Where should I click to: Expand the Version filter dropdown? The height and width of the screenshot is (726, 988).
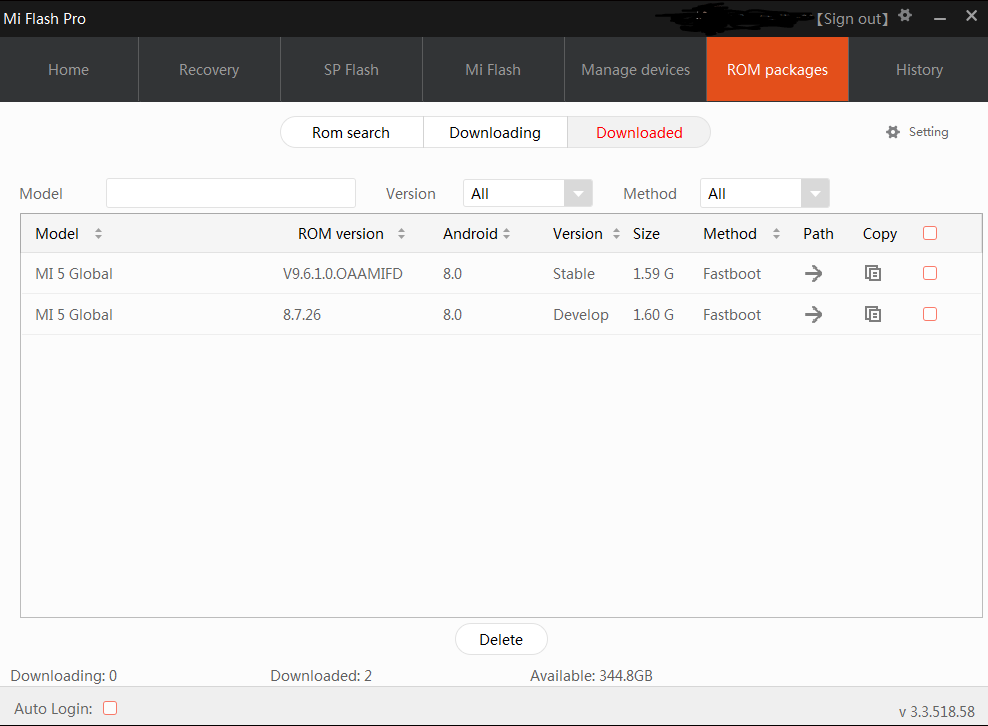pos(578,194)
